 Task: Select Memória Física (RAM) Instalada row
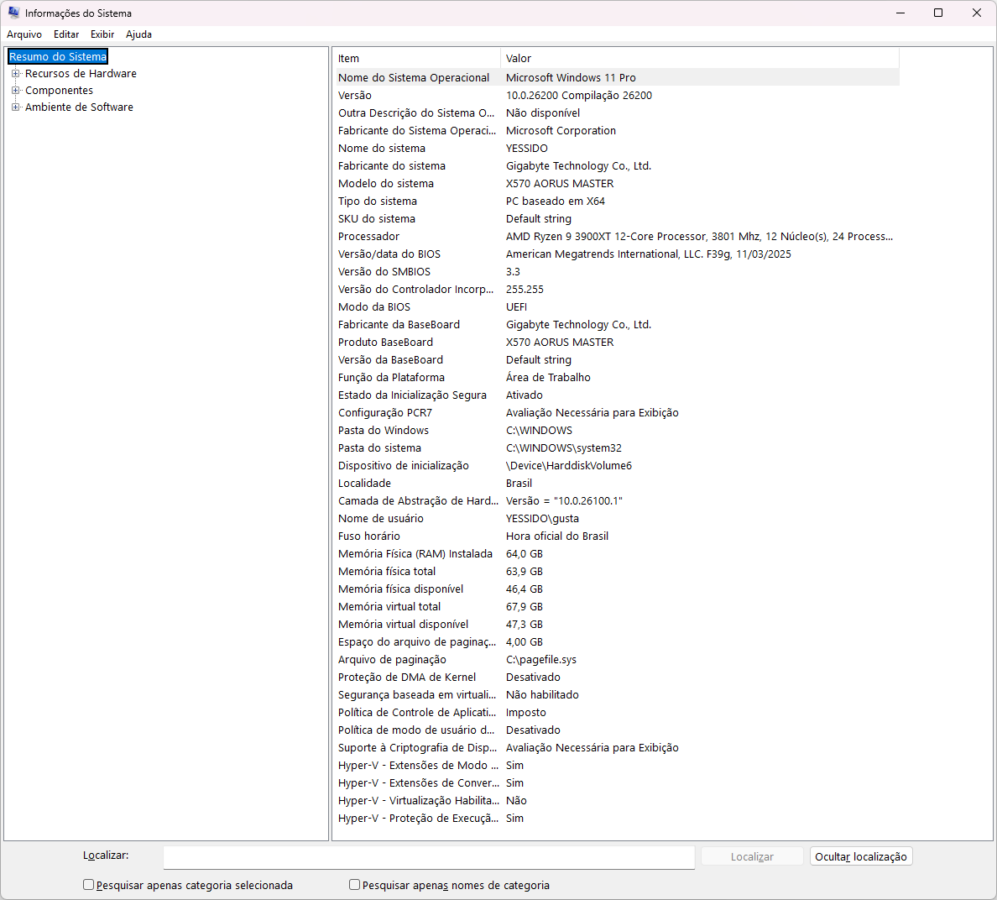click(x=617, y=554)
